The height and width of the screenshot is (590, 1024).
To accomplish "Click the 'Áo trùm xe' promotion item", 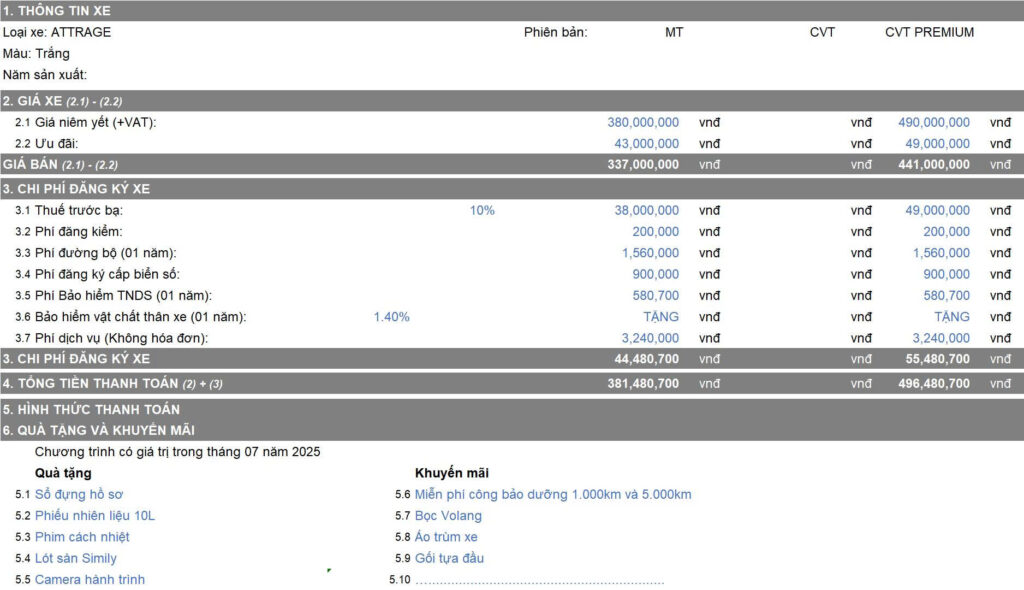I will click(446, 537).
